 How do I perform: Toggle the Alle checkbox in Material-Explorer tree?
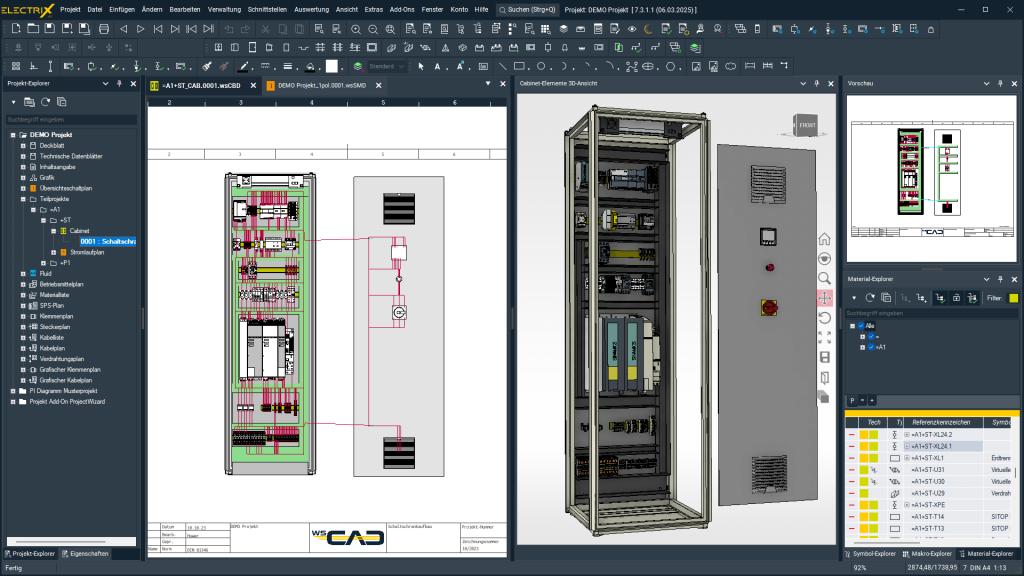[862, 325]
